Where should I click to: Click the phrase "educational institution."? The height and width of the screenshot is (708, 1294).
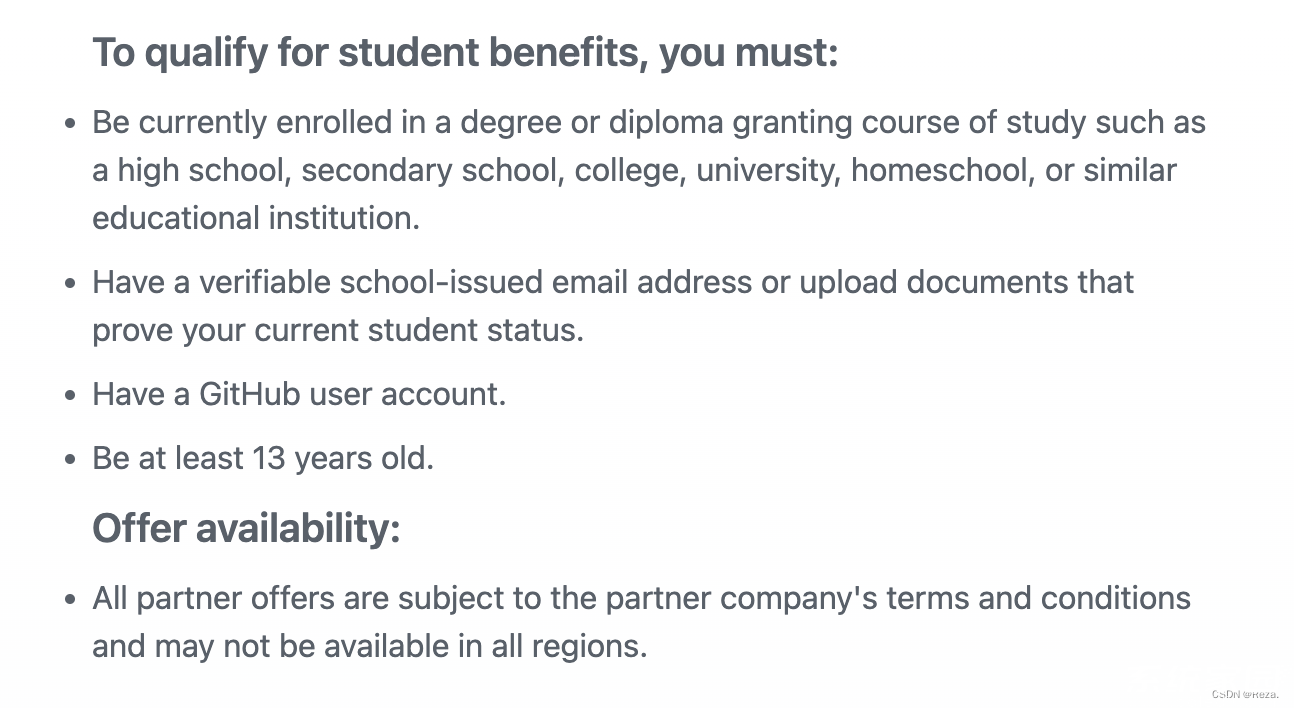pos(256,218)
